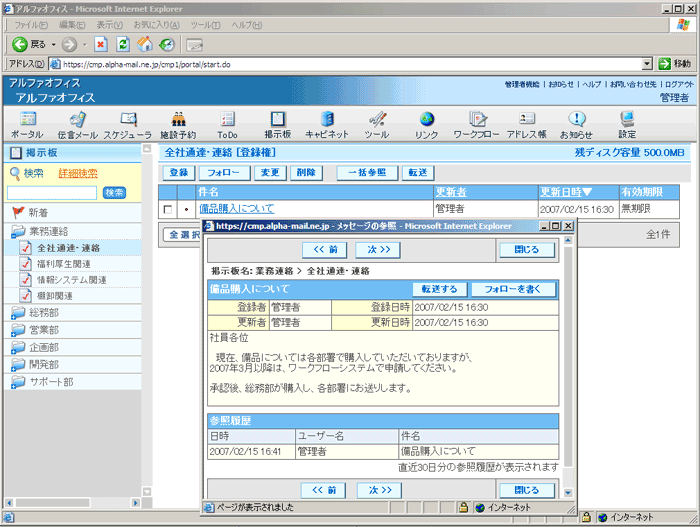This screenshot has height=527, width=700.
Task: Click the lock icon in popup status bar
Action: pyautogui.click(x=463, y=507)
